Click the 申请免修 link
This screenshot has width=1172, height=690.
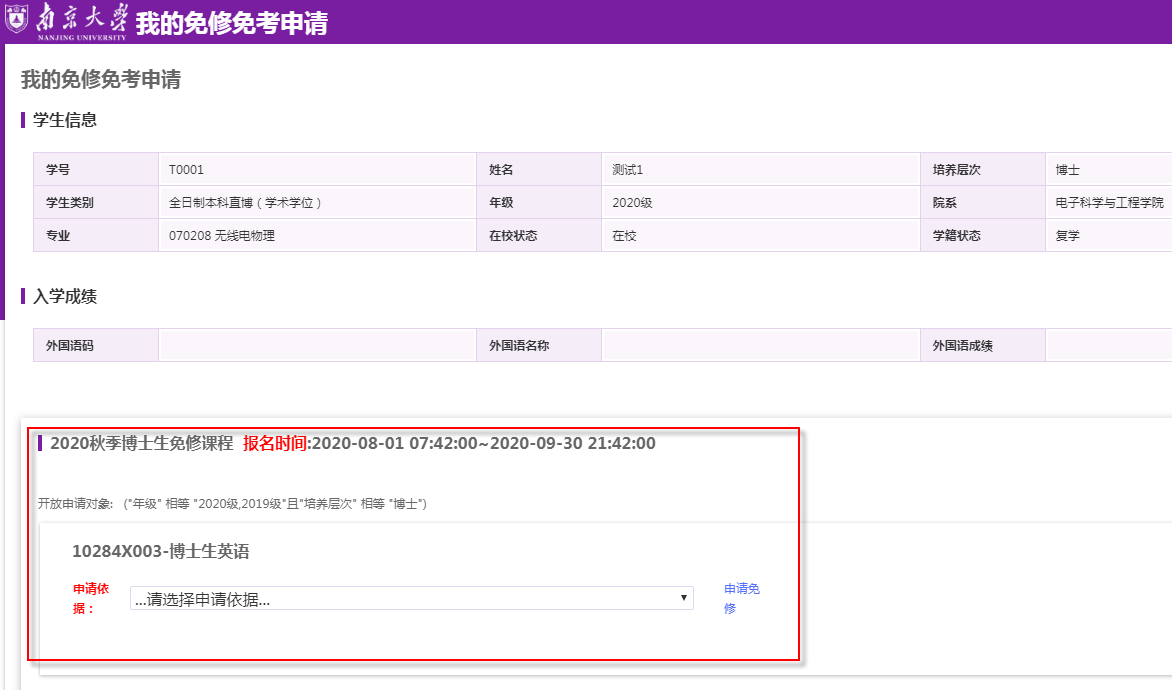[x=741, y=598]
